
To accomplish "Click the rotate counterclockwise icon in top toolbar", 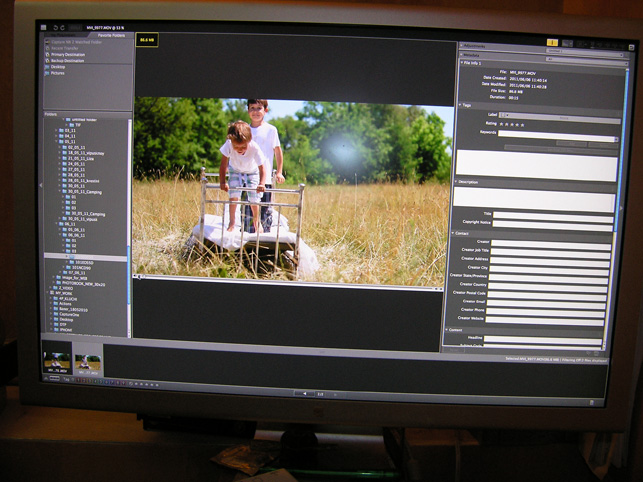I will (55, 27).
